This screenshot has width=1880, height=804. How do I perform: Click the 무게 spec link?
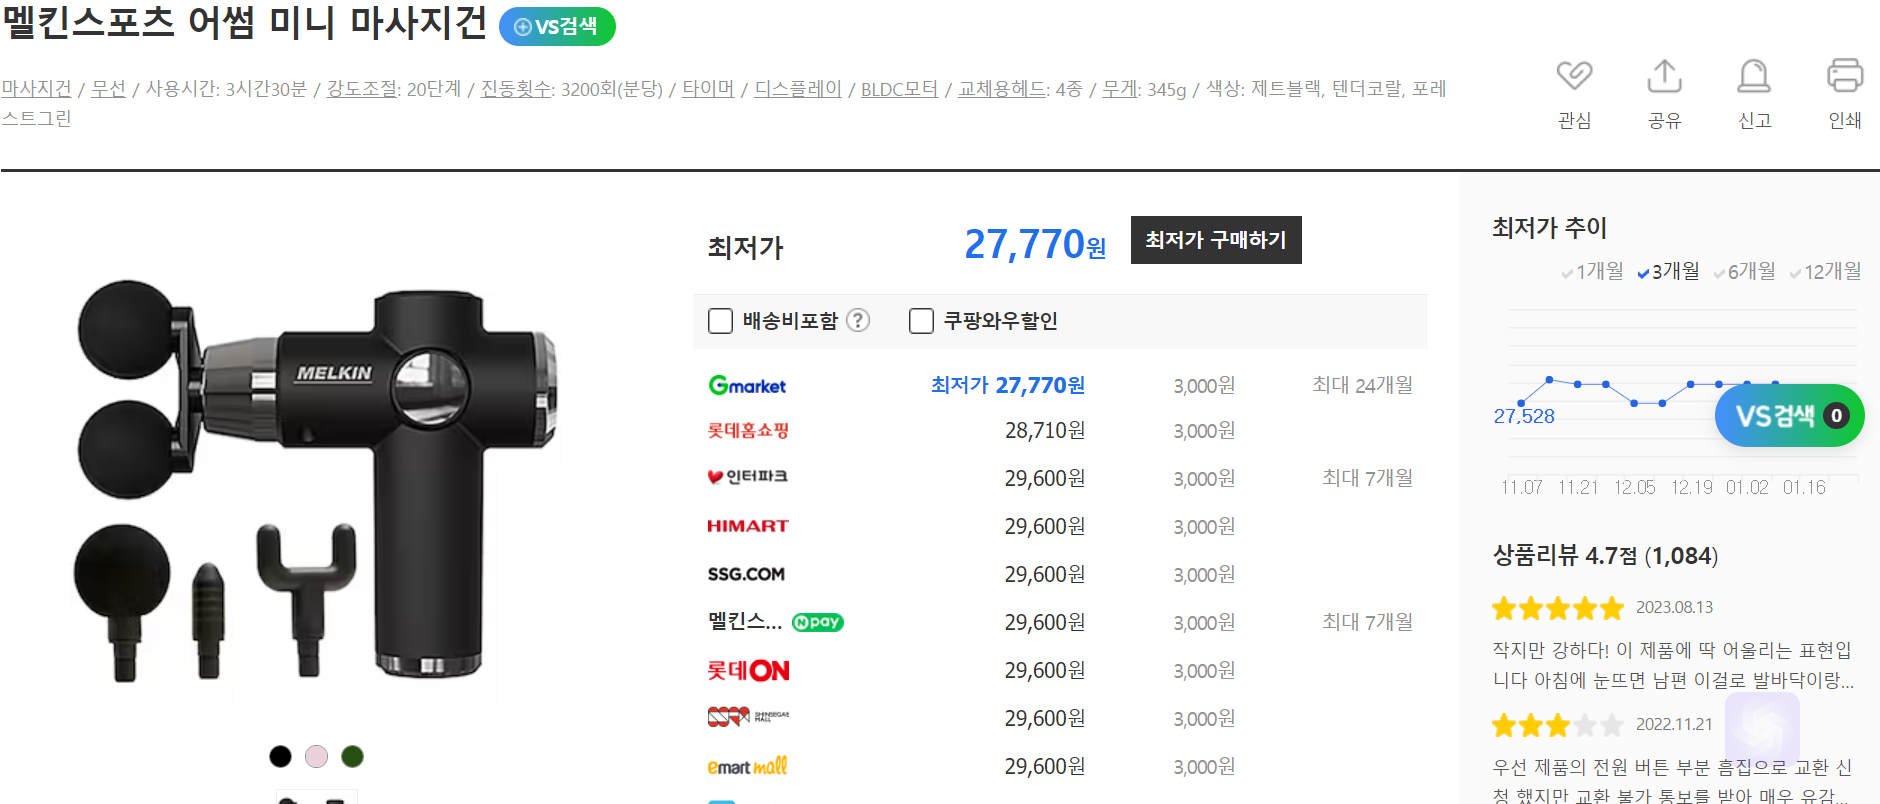(1119, 89)
